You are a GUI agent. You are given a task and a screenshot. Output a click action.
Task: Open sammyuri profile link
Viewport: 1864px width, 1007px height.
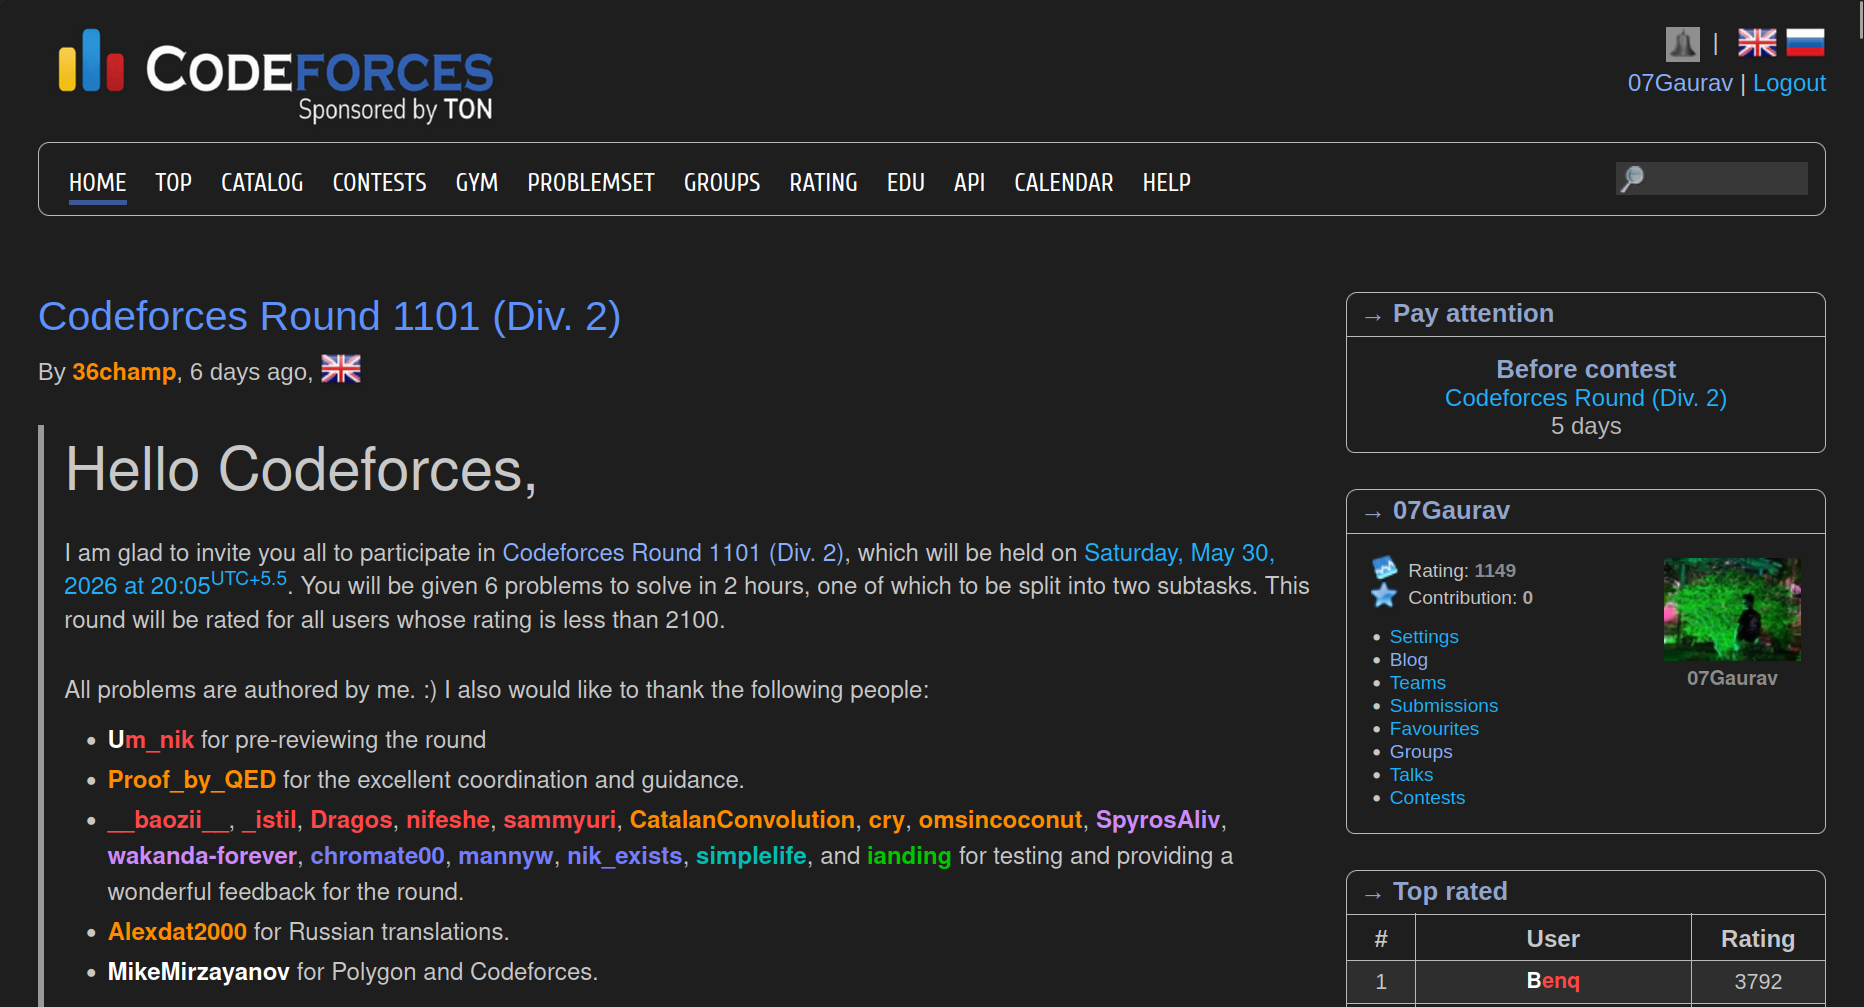(x=560, y=820)
